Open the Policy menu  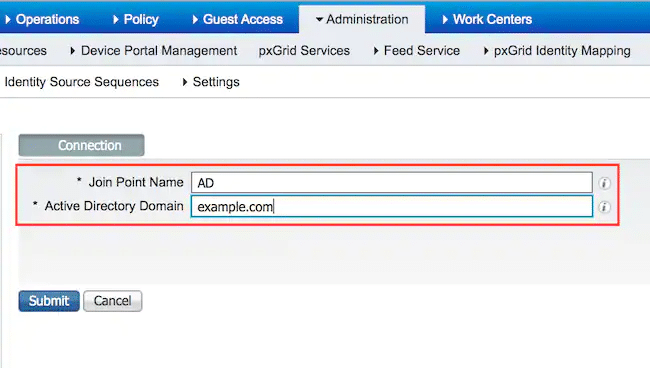[136, 19]
